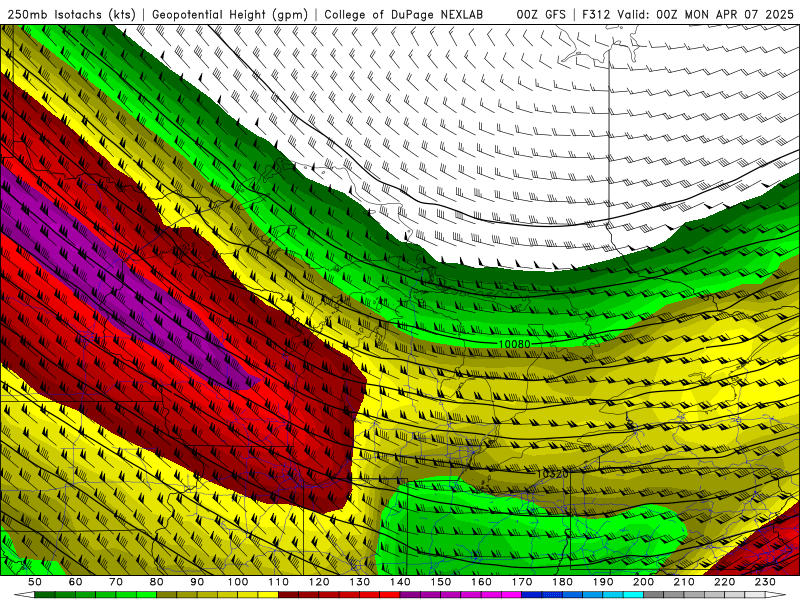Image resolution: width=800 pixels, height=600 pixels.
Task: Pick the first gray colorbar swatch
Action: 653,593
